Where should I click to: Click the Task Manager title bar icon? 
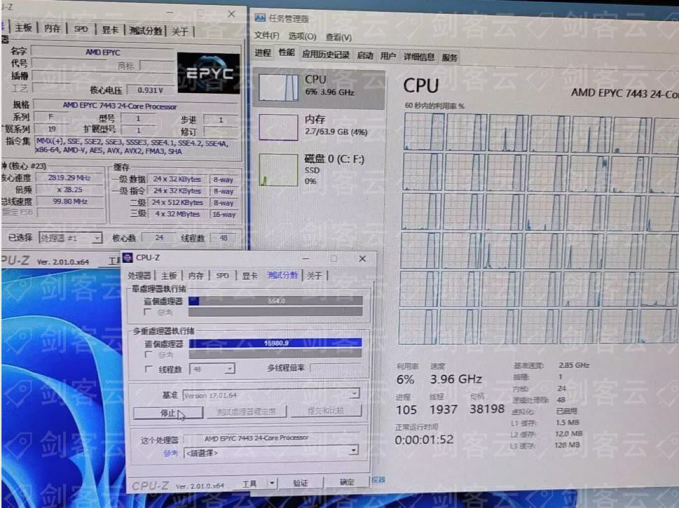click(x=260, y=18)
